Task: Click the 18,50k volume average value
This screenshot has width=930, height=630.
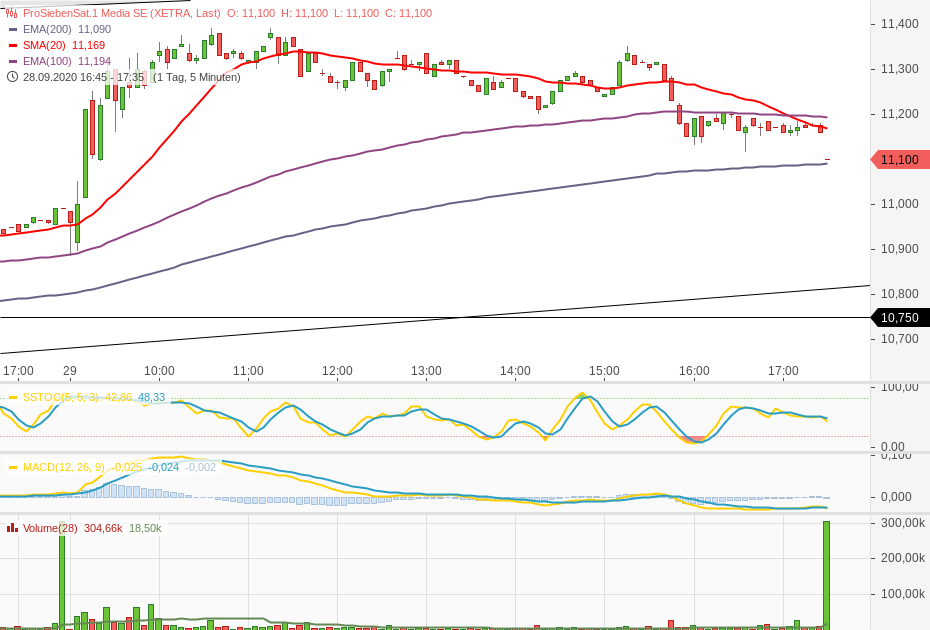Action: tap(145, 528)
